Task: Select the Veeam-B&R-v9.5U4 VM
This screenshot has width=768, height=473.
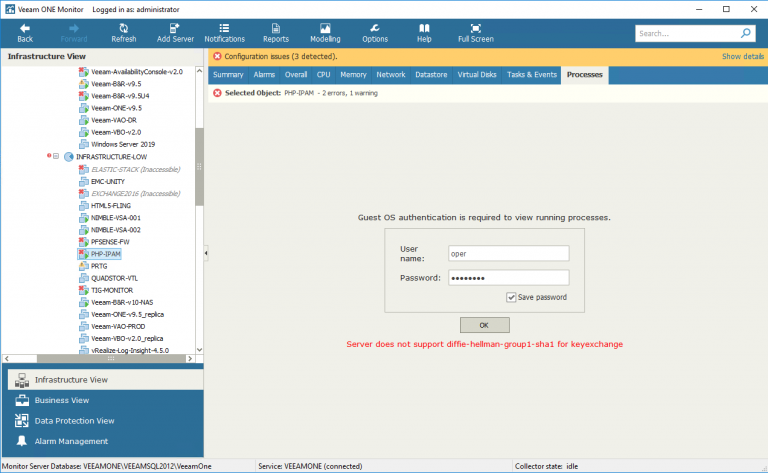Action: coord(120,96)
